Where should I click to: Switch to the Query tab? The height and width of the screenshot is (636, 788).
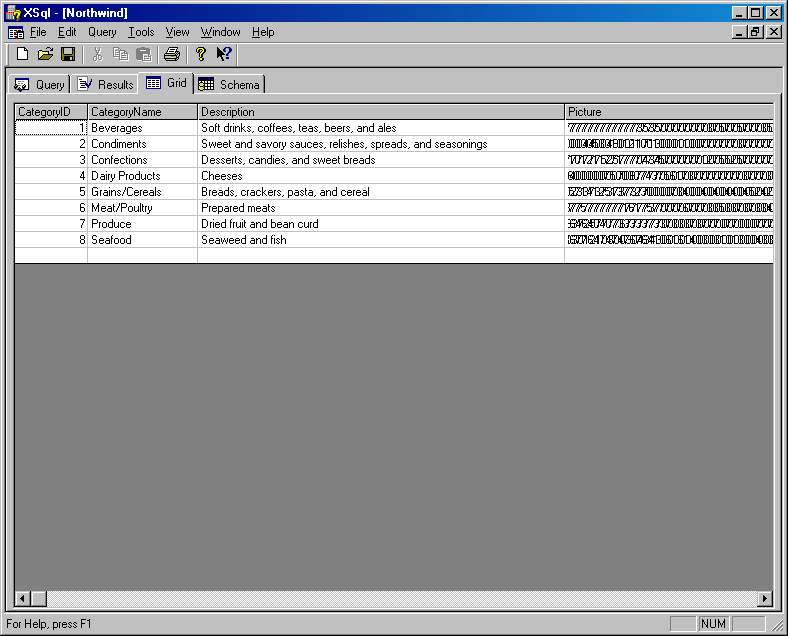(x=39, y=84)
